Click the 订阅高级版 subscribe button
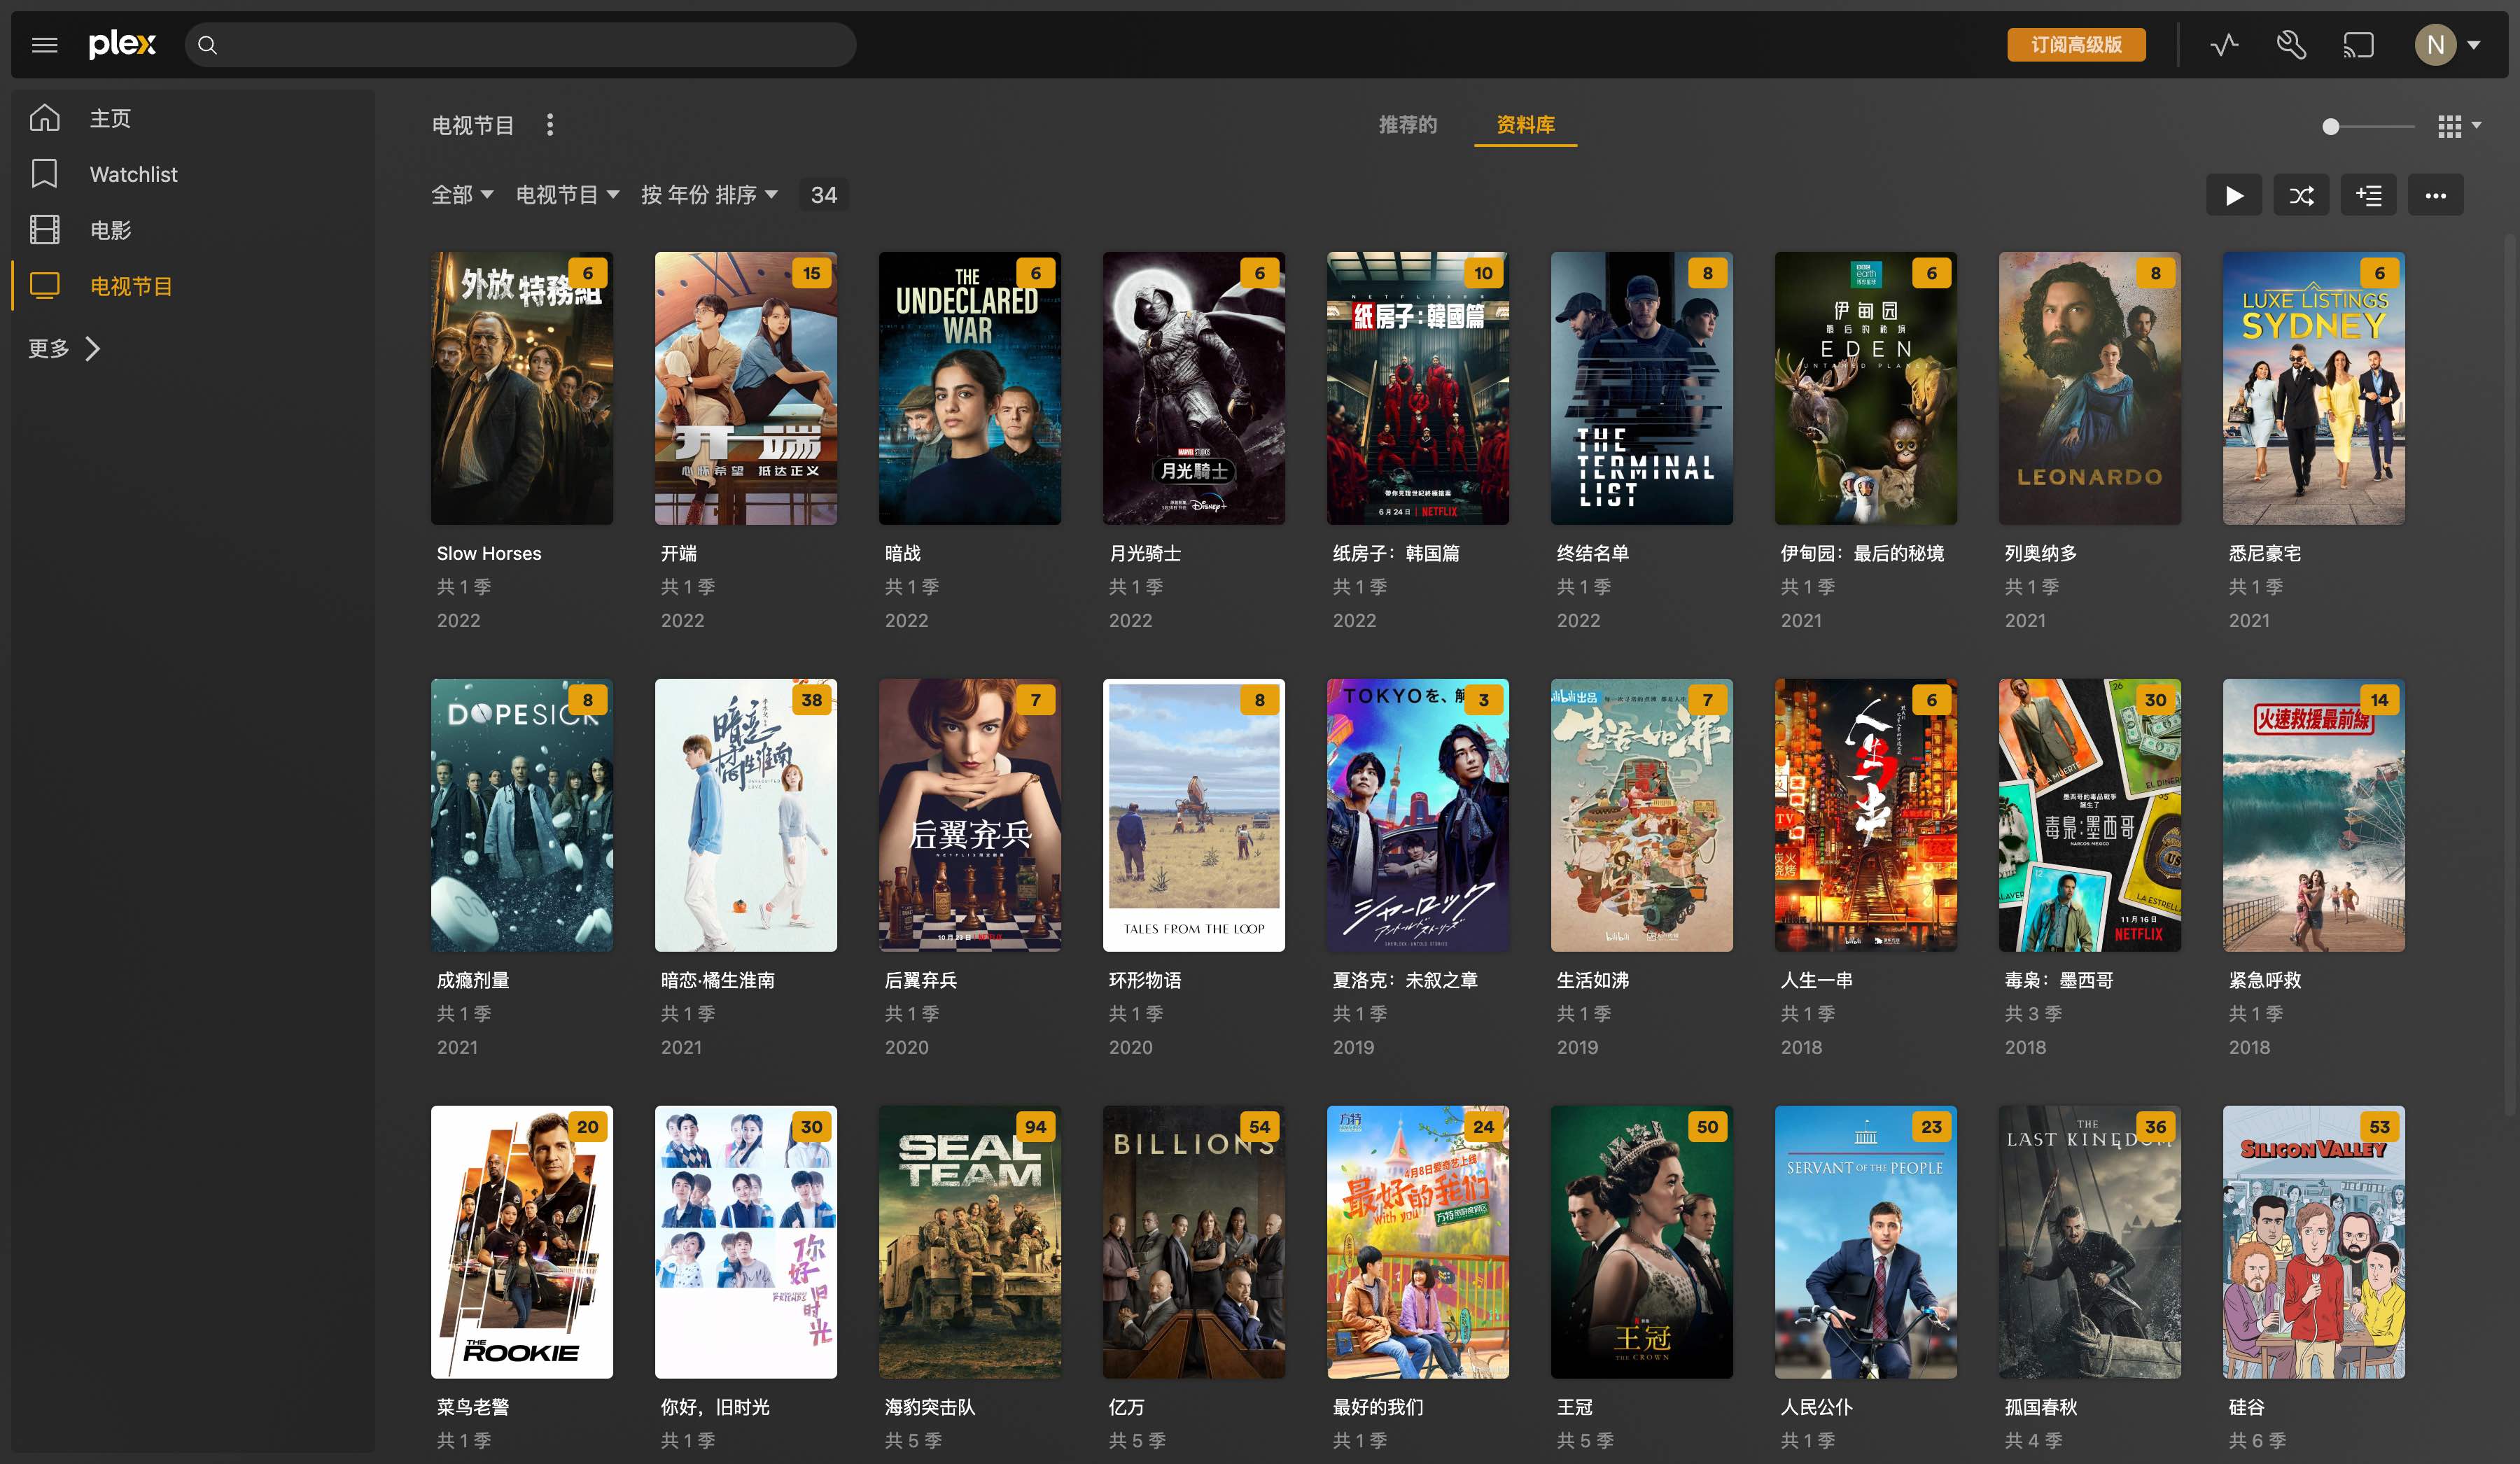The height and width of the screenshot is (1464, 2520). pos(2077,44)
